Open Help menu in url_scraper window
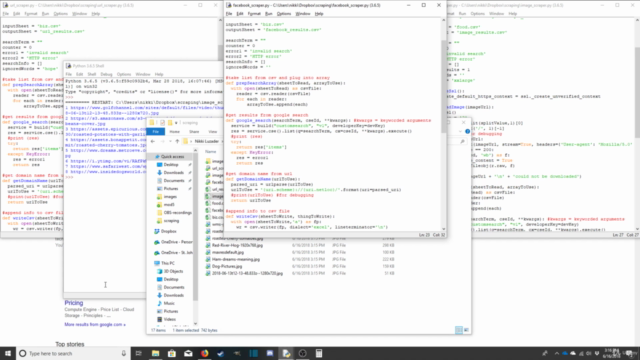640x360 pixels. [x=96, y=14]
